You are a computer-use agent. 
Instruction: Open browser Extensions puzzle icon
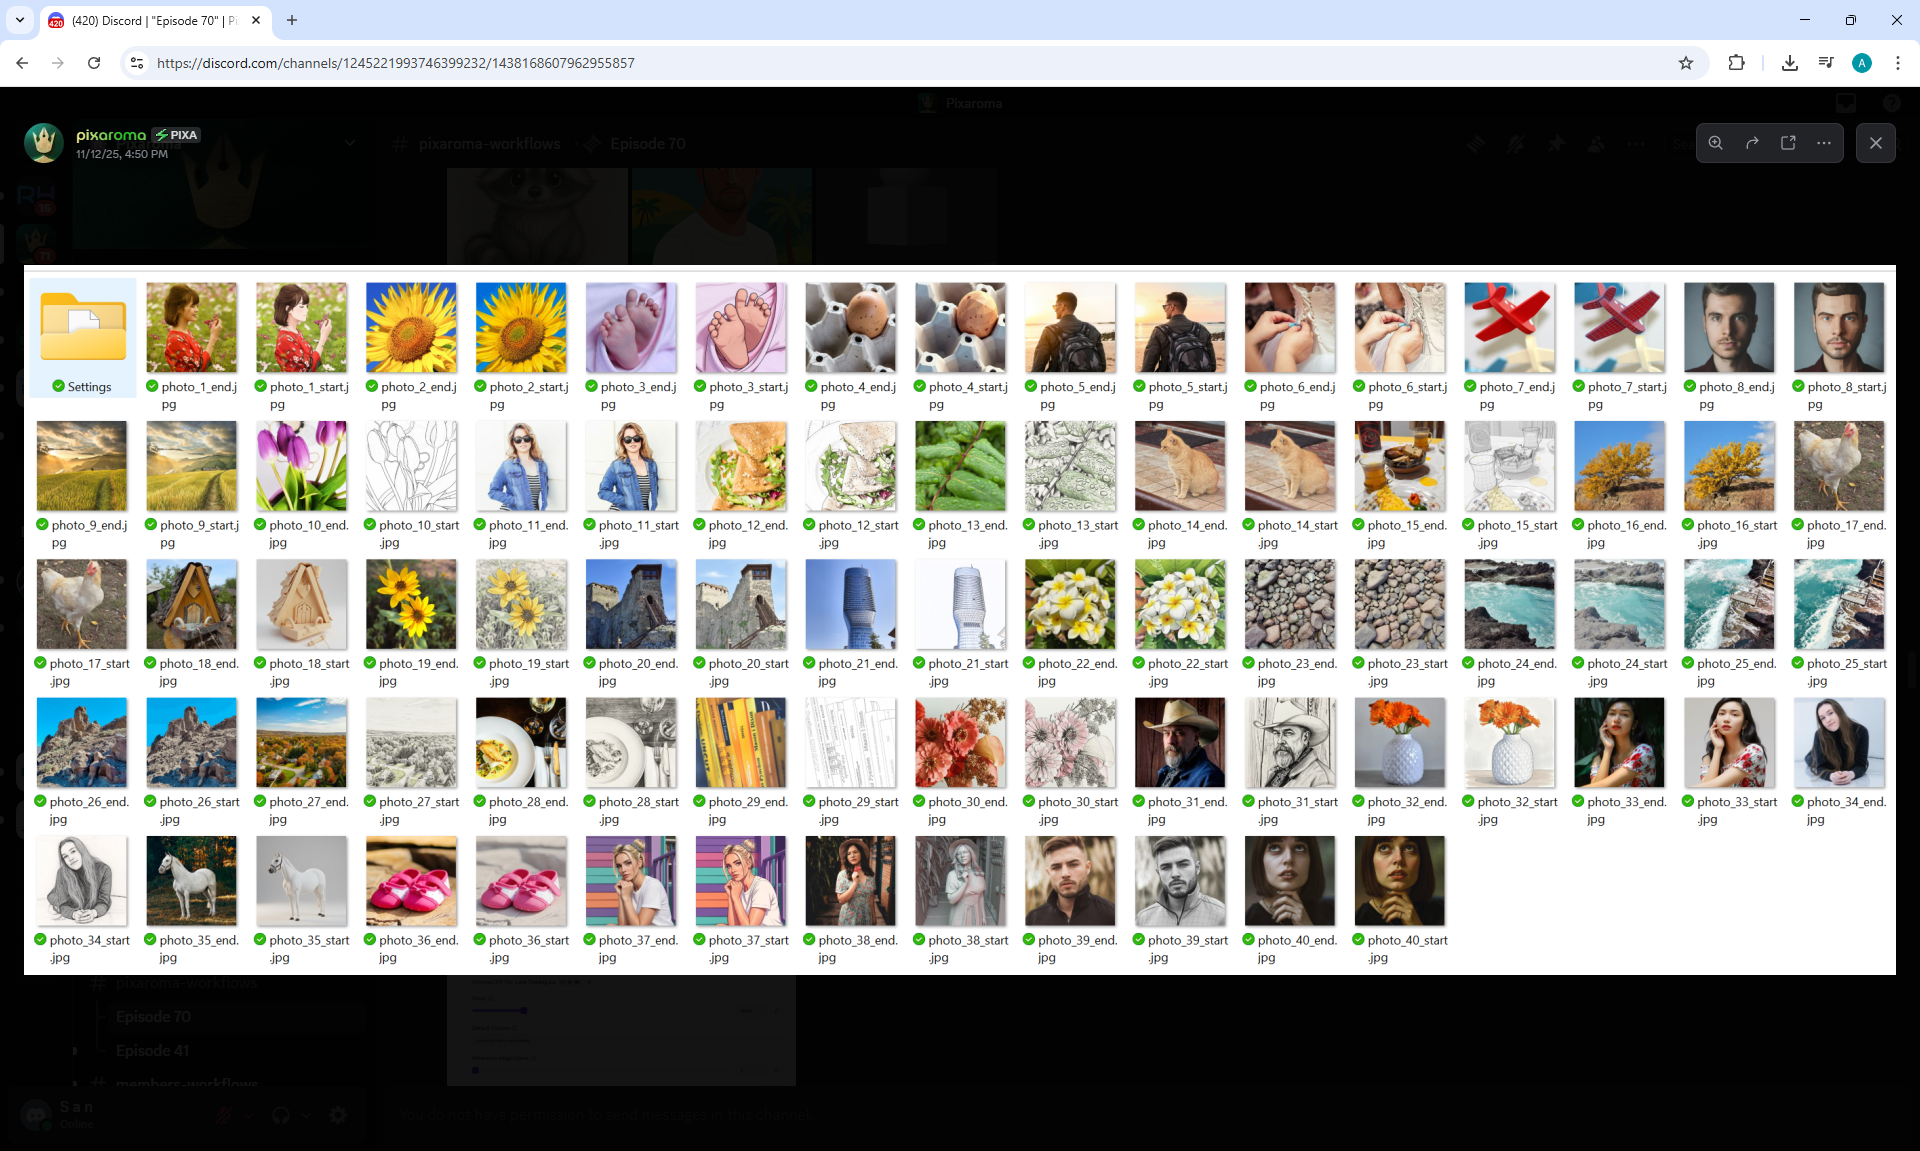[1736, 63]
